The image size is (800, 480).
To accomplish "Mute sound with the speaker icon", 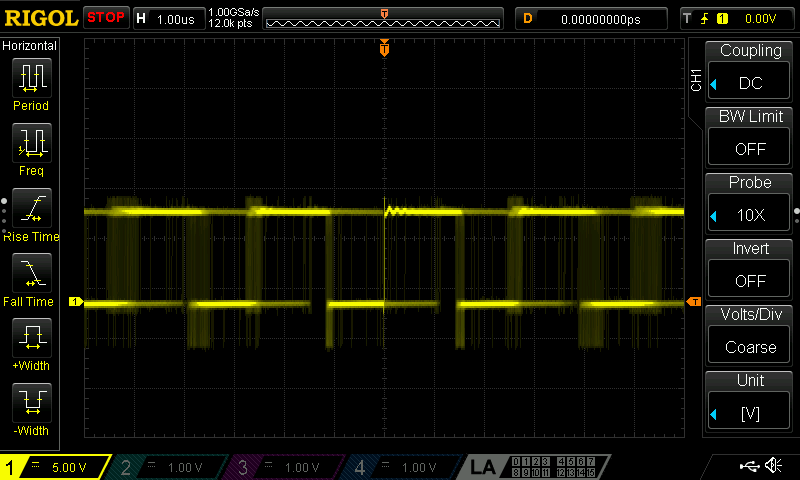I will pos(773,466).
